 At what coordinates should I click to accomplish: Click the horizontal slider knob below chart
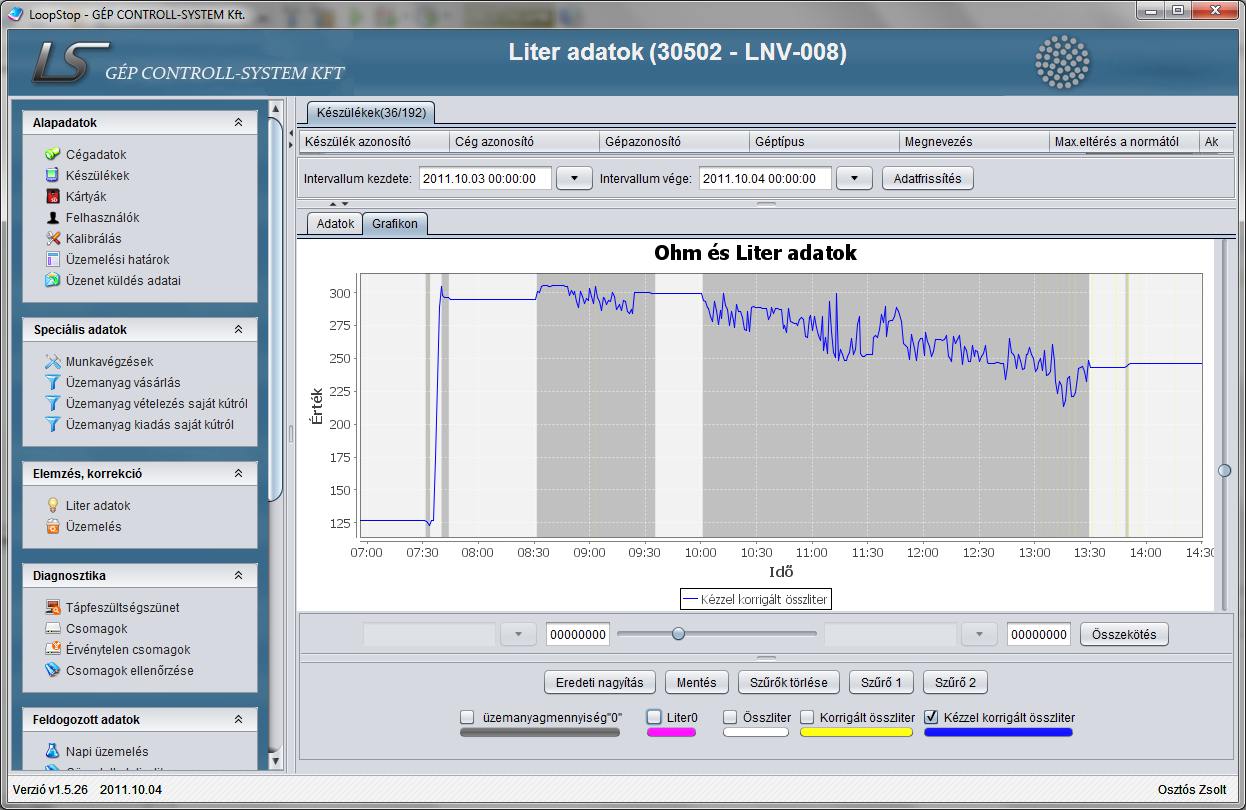coord(678,633)
